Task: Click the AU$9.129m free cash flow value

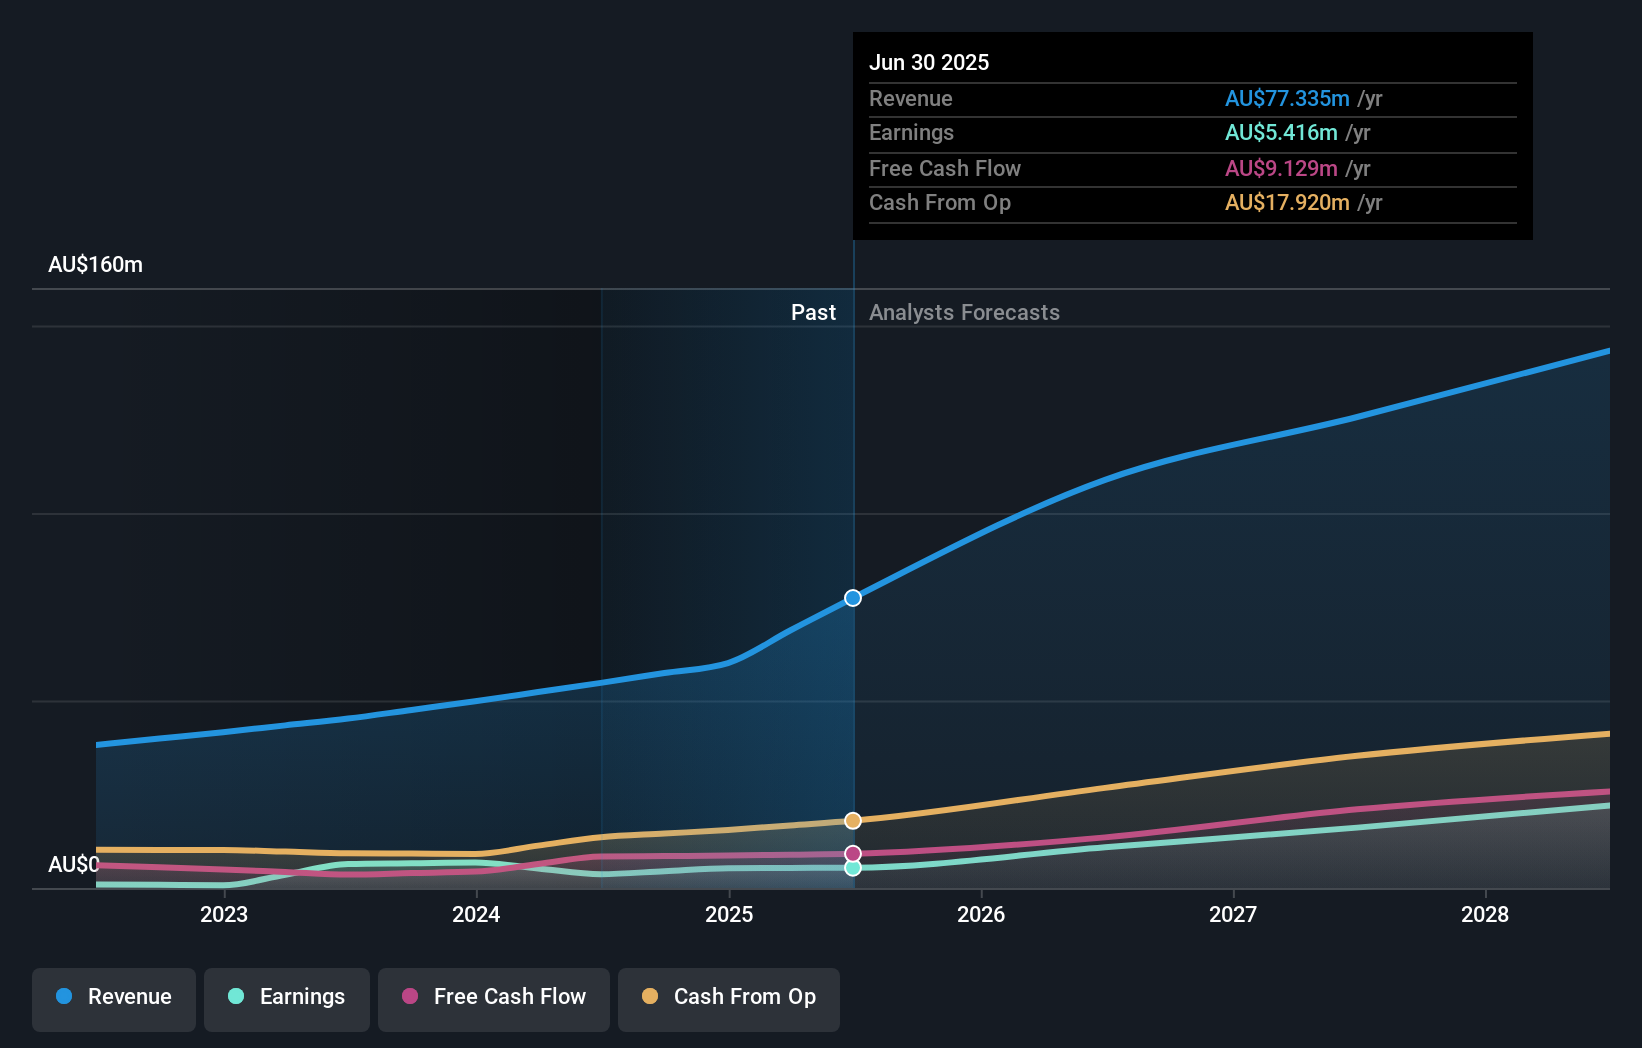Action: tap(1281, 168)
